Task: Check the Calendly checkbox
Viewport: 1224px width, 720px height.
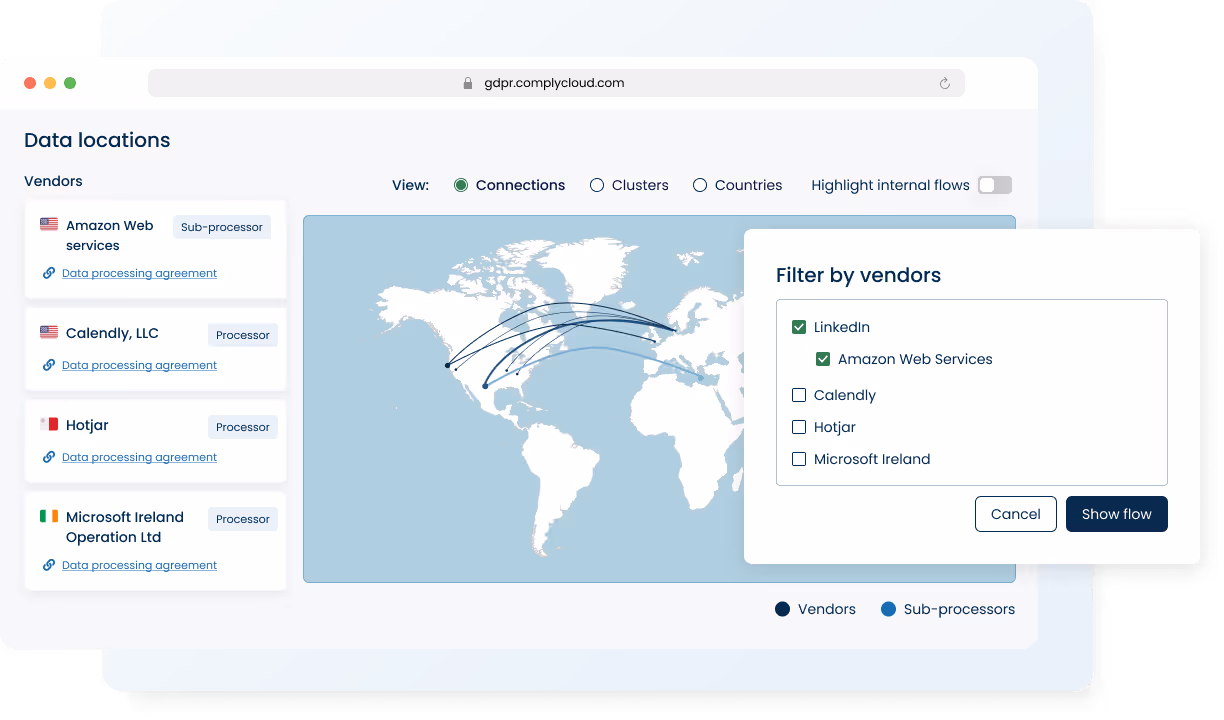Action: click(799, 395)
